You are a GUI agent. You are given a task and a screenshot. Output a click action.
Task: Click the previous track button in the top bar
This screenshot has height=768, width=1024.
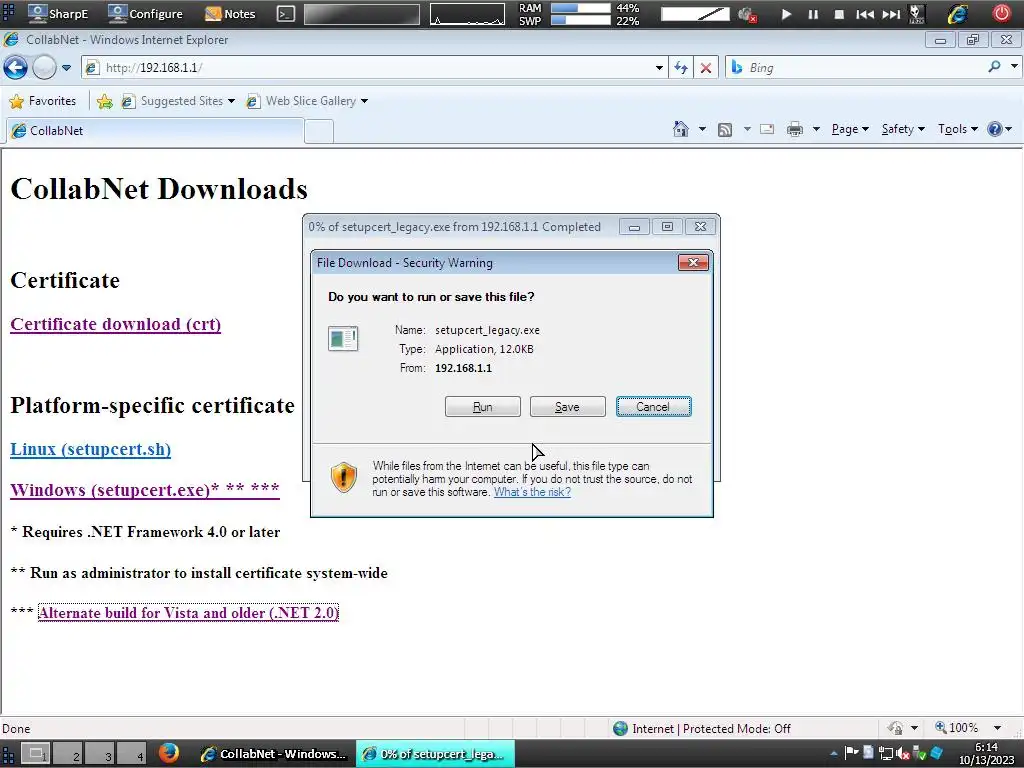pos(865,14)
